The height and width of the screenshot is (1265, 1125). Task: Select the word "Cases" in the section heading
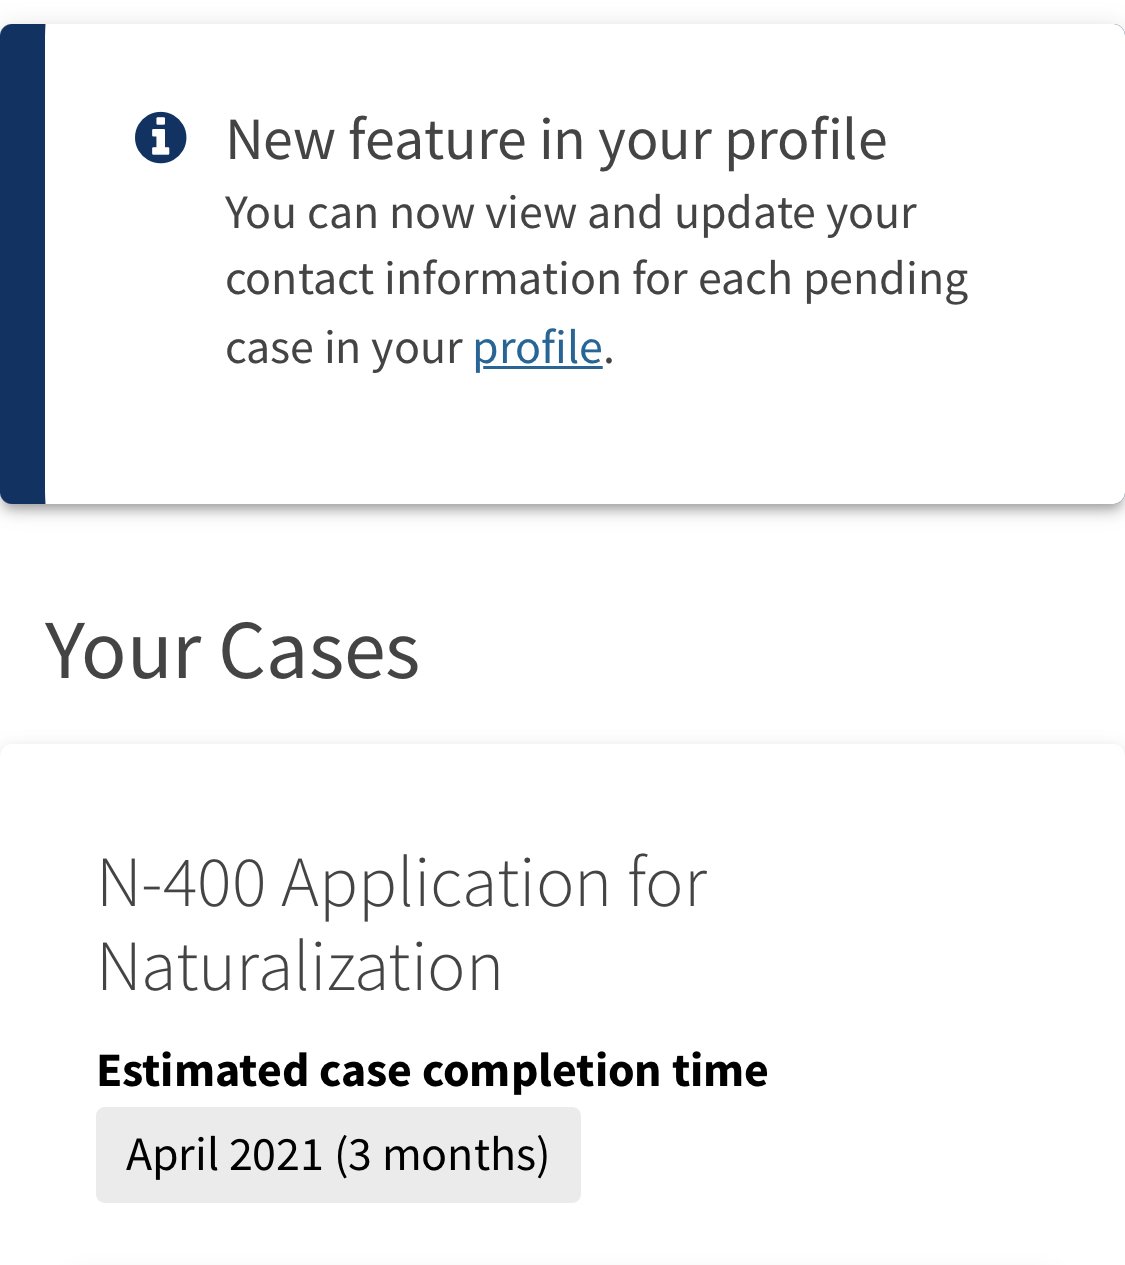point(319,651)
